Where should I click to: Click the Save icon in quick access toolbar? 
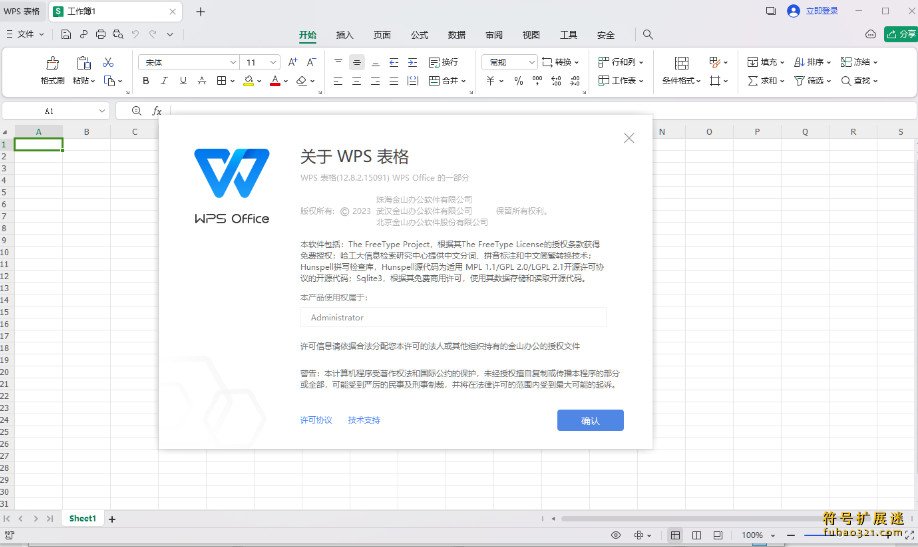point(66,35)
